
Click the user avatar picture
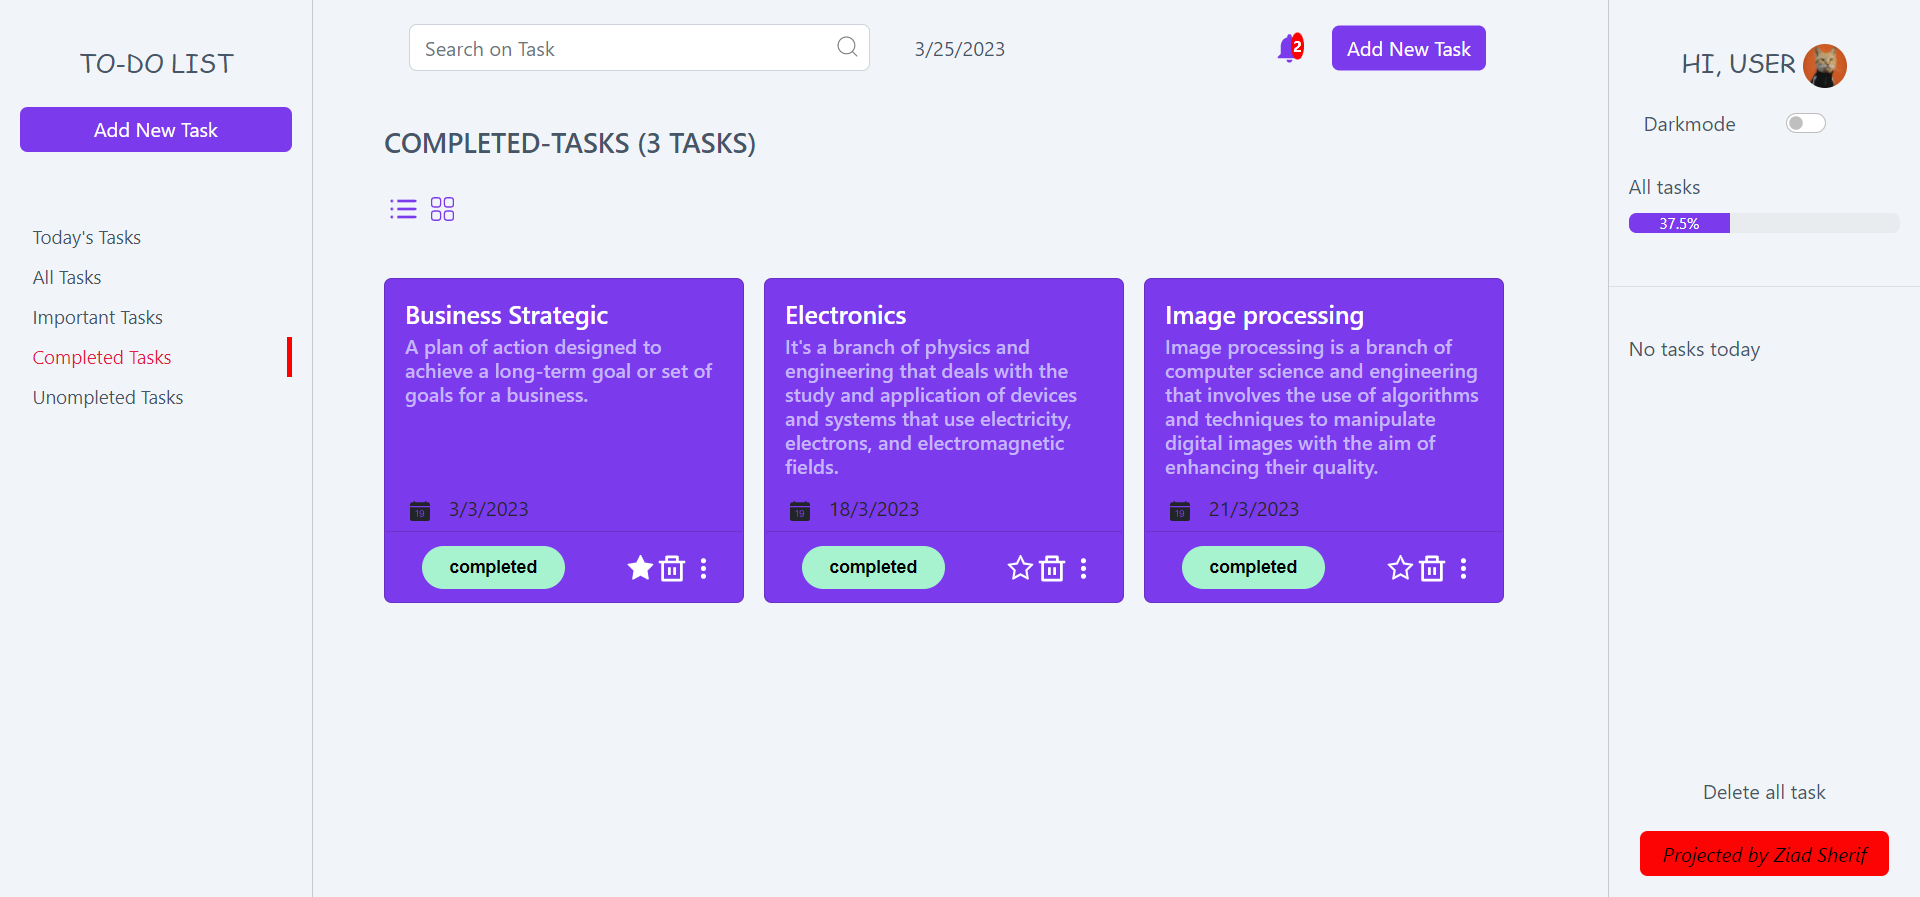pyautogui.click(x=1824, y=65)
